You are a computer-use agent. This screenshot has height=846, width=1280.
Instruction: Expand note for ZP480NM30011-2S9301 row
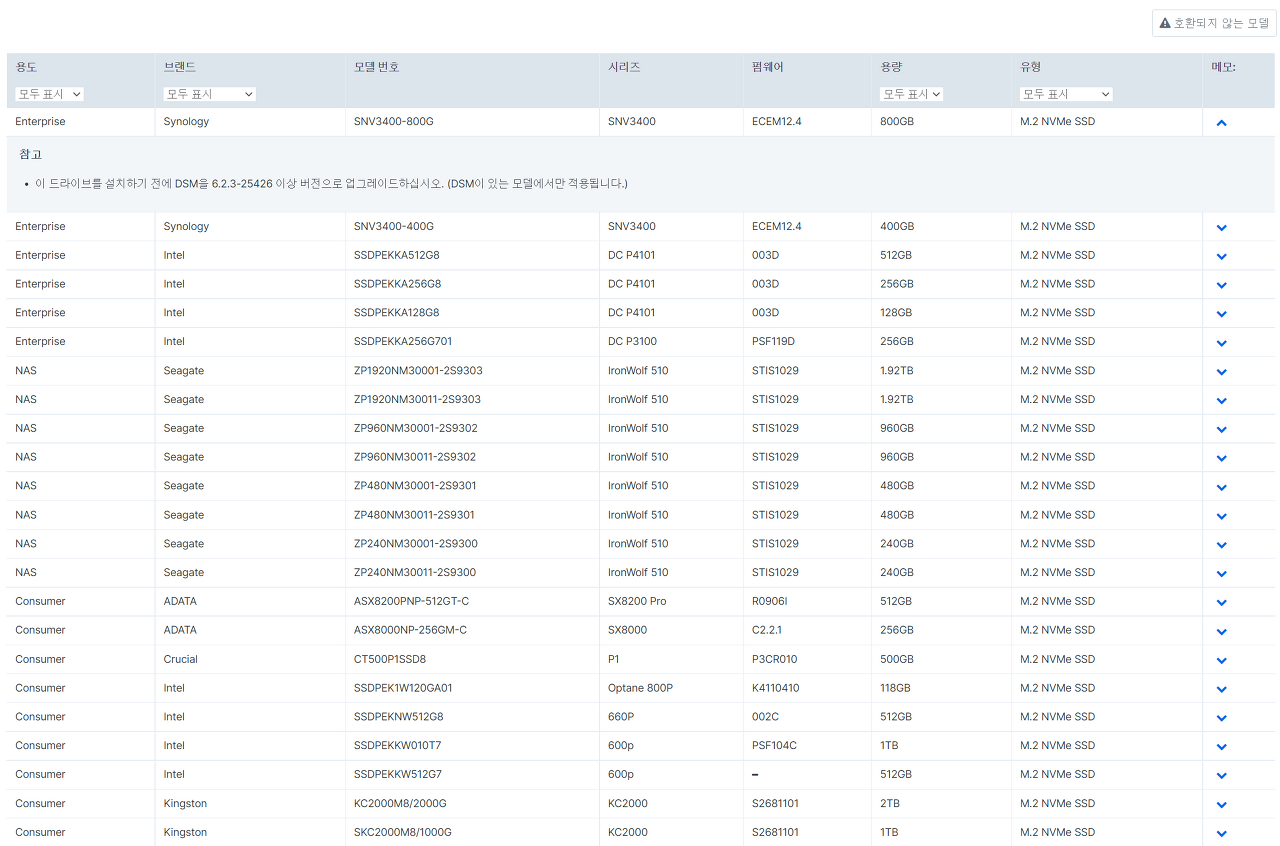tap(1221, 516)
